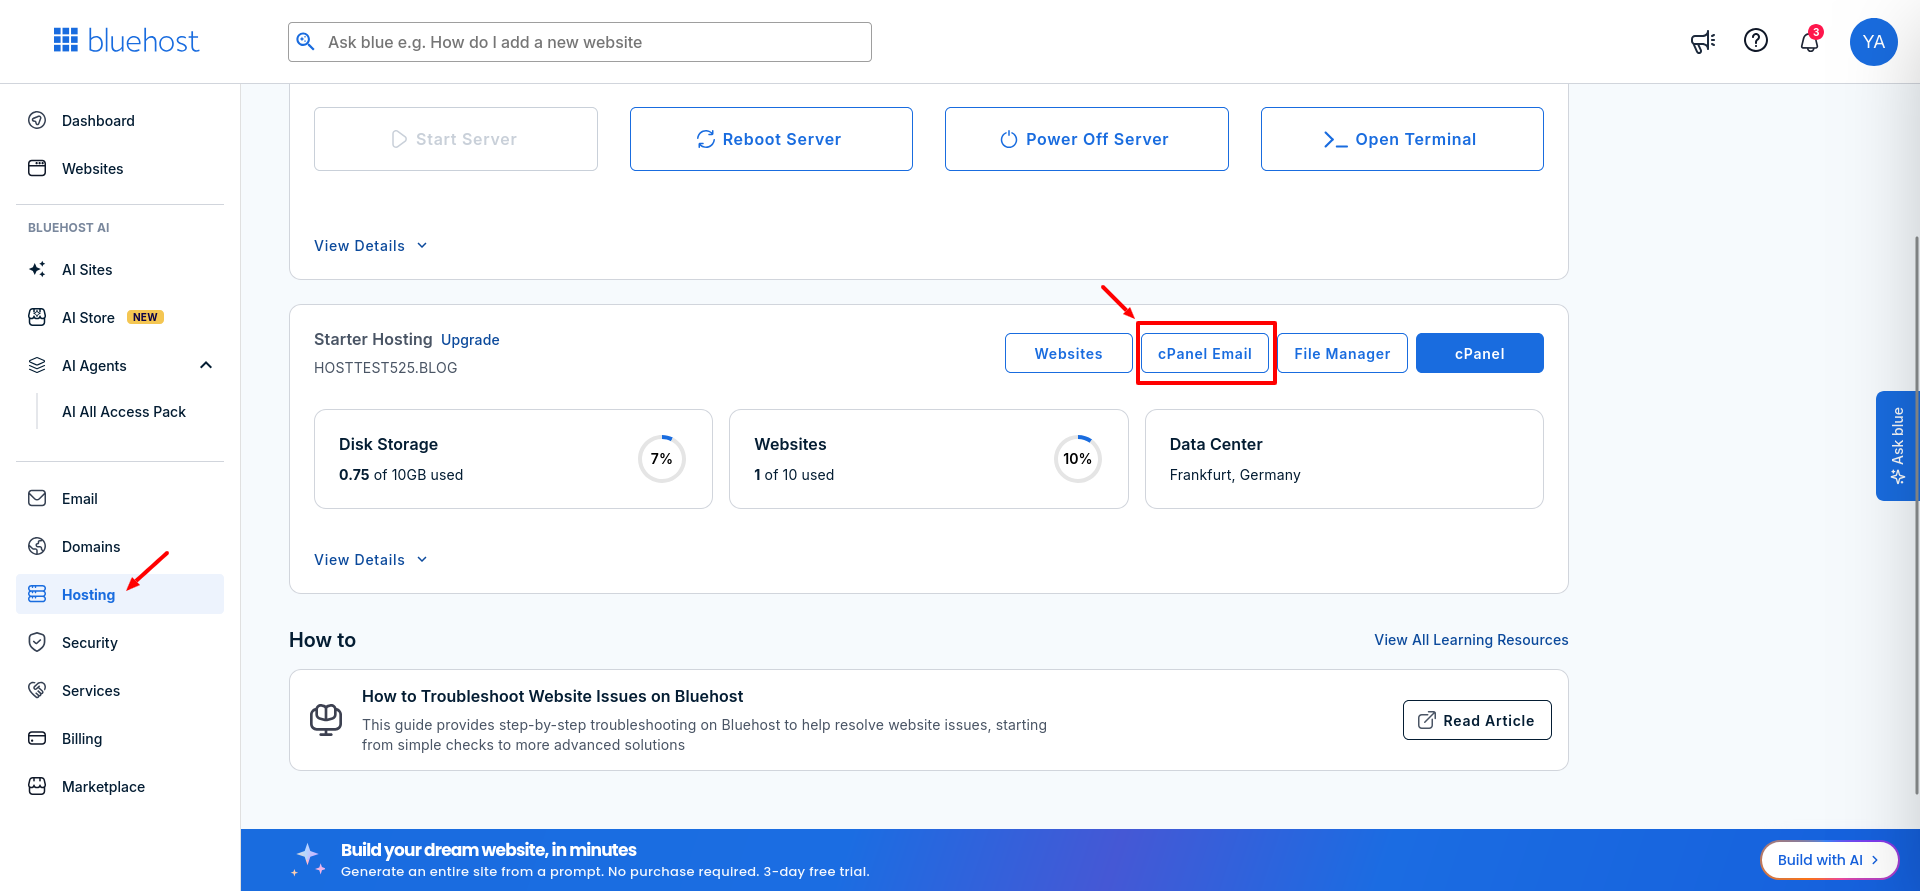Click the Disk Storage 7% usage ring
Screen dimensions: 1920x891
(662, 459)
